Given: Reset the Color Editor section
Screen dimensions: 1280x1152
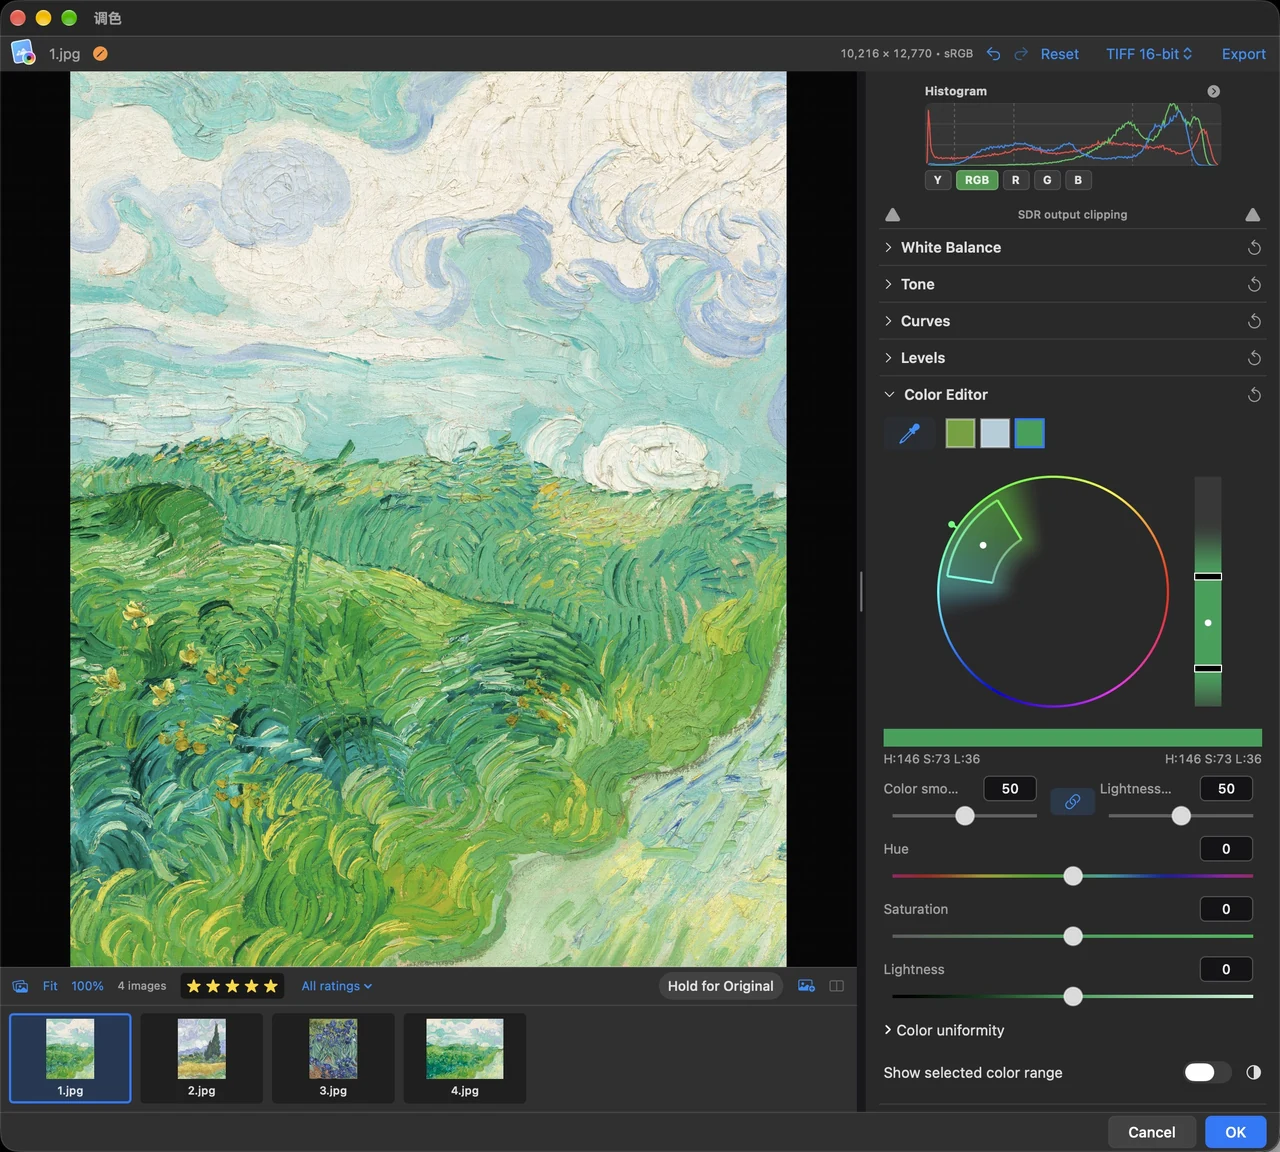Looking at the screenshot, I should [1254, 395].
